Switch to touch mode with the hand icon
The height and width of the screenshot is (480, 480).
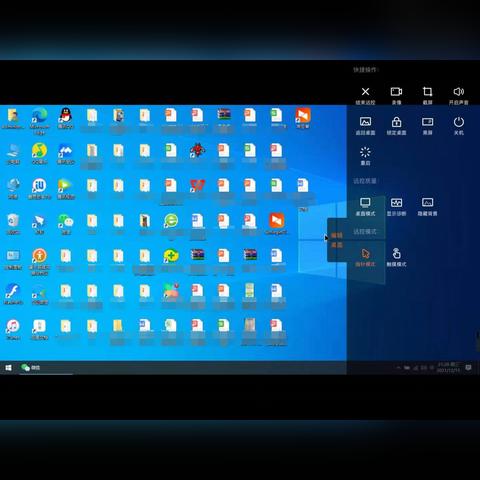(x=396, y=257)
